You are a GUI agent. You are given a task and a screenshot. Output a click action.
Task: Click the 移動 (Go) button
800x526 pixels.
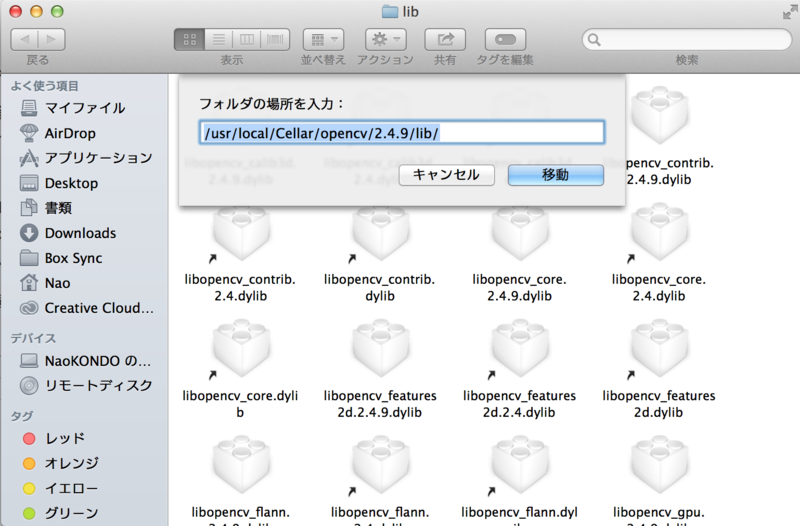coord(556,175)
